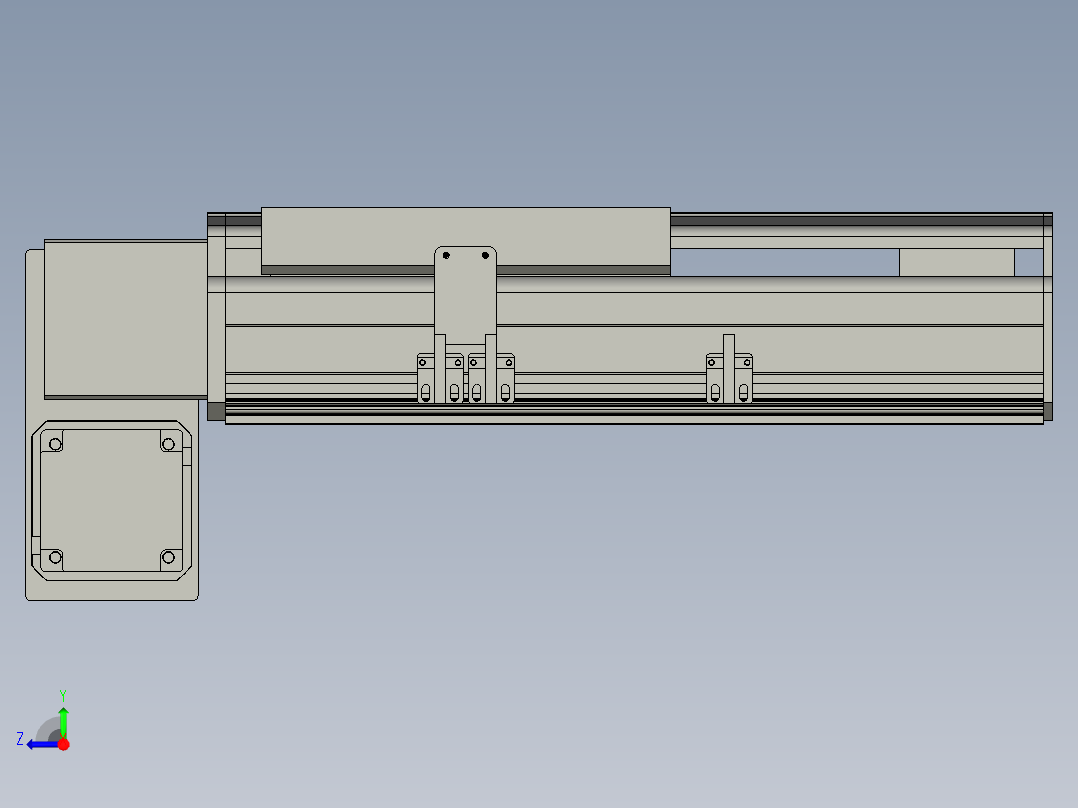Select the sensor flag bracket with two holes
Screen dimensions: 1078x808
pos(465,296)
